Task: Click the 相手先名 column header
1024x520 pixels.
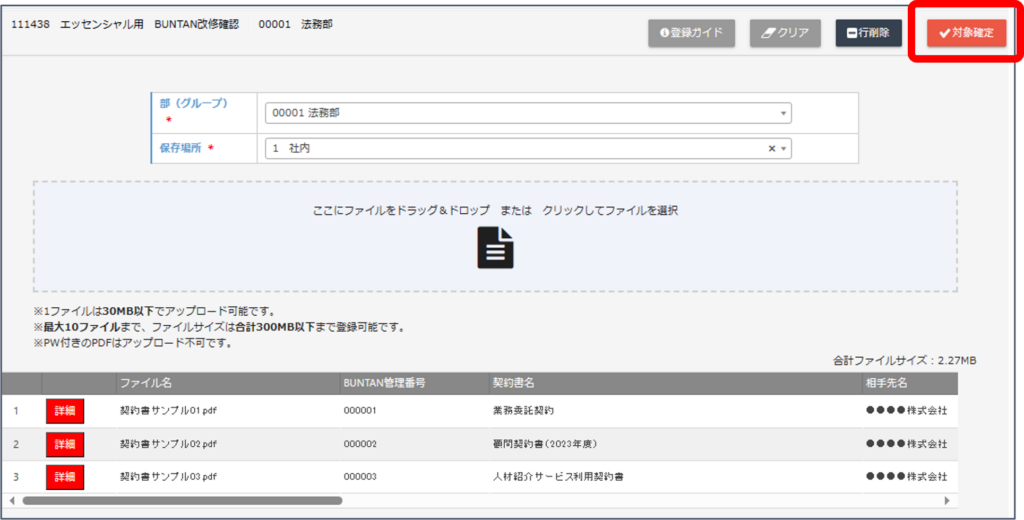Action: pyautogui.click(x=886, y=383)
